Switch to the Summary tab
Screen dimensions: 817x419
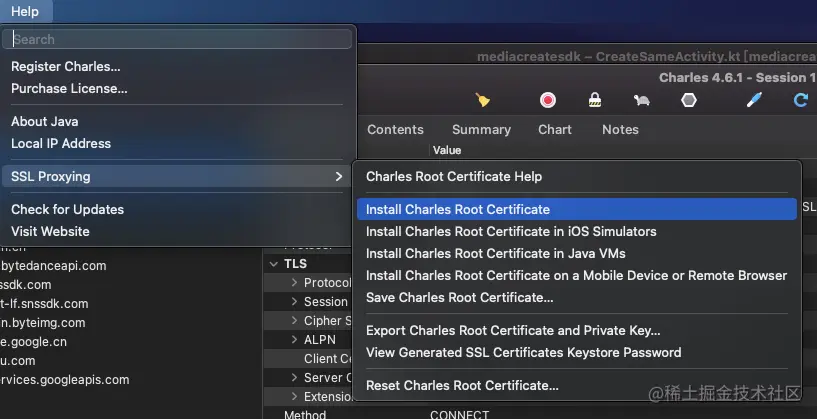pos(481,130)
